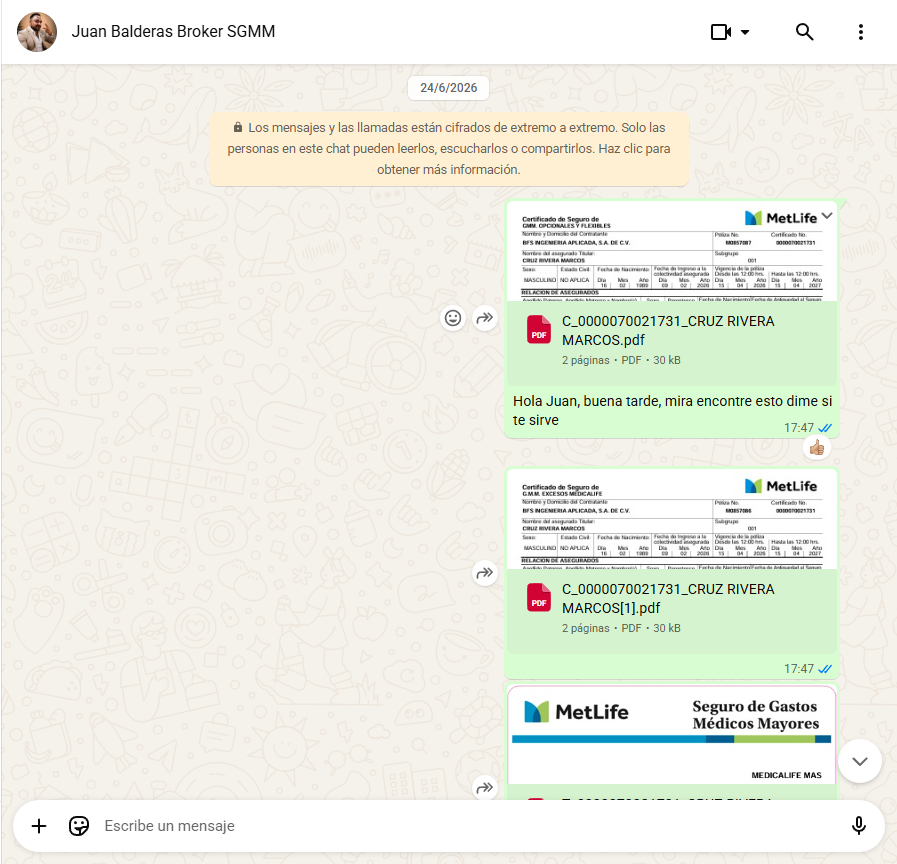Open the emoji and sticker picker
The image size is (897, 864).
coord(79,826)
